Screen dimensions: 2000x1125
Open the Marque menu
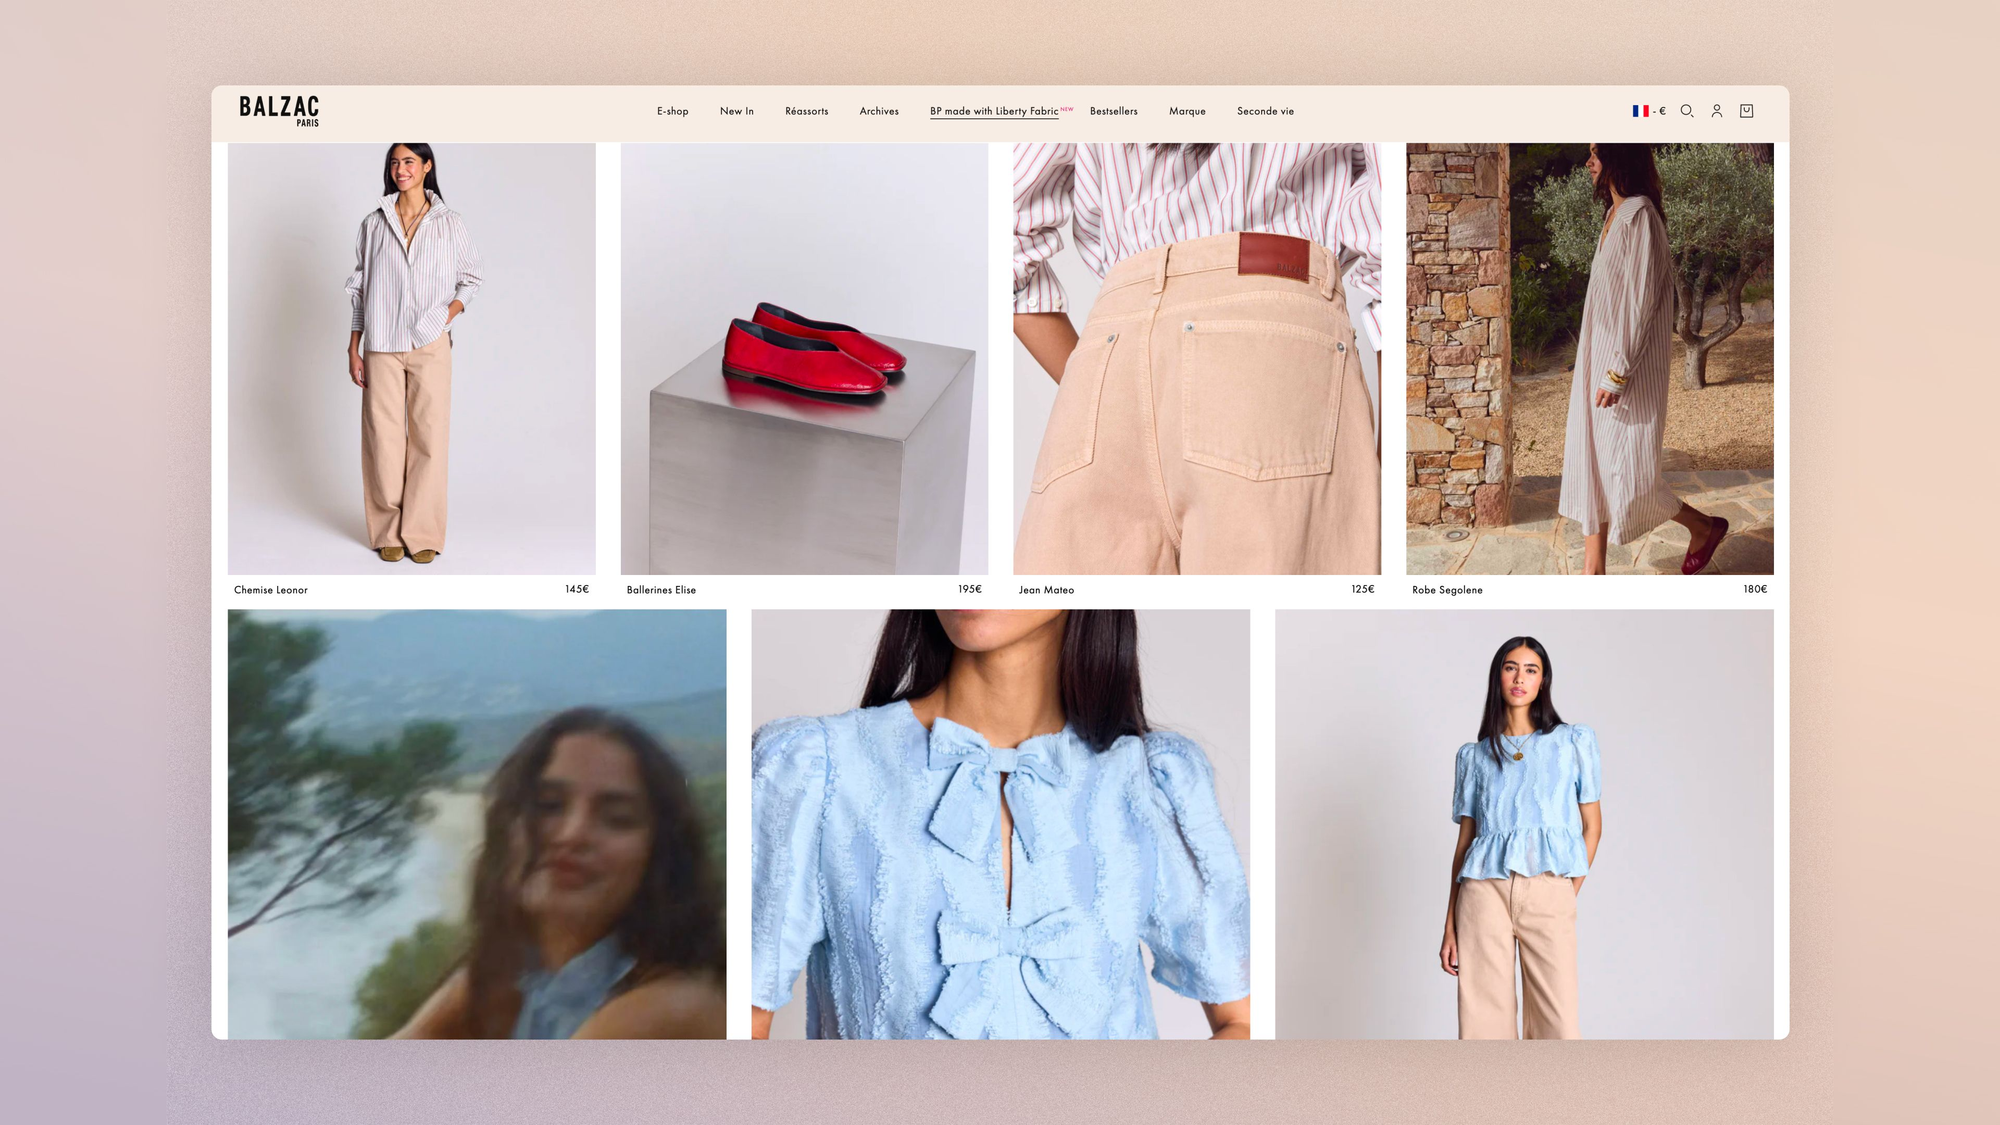1187,111
